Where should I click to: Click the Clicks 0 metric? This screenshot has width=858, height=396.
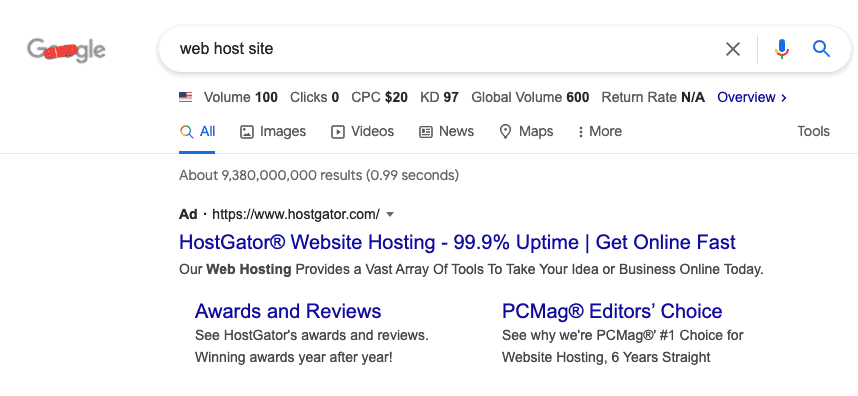(314, 97)
